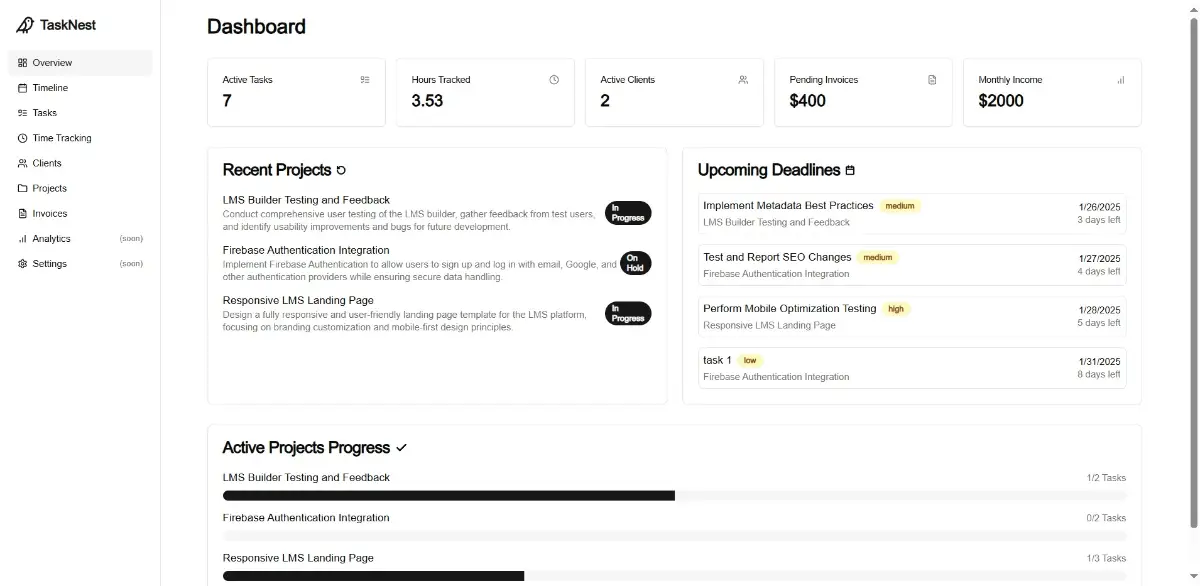Viewport: 1200px width, 586px height.
Task: Click the calendar icon beside Upcoming Deadlines
Action: [850, 171]
